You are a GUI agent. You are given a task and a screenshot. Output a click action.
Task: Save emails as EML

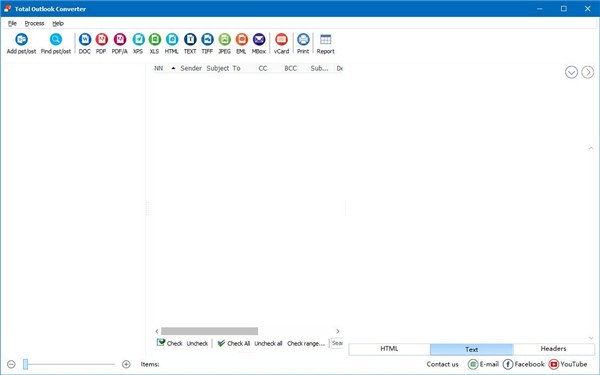pyautogui.click(x=241, y=44)
